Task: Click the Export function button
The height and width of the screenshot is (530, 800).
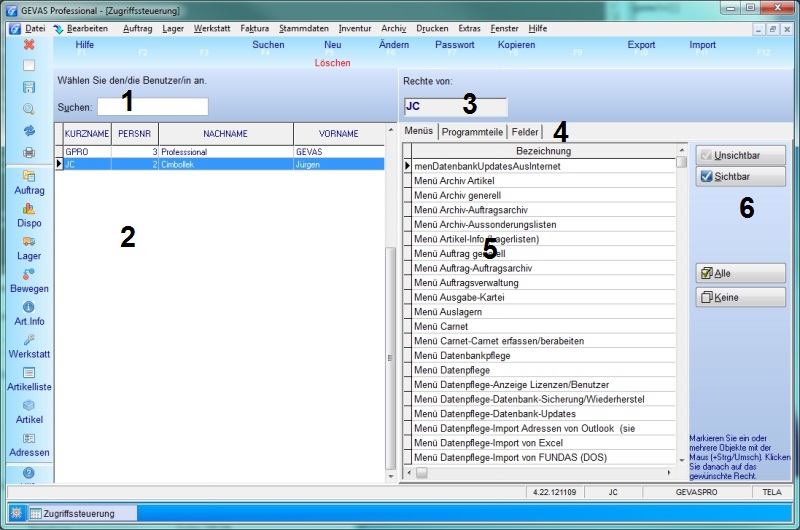Action: (641, 45)
